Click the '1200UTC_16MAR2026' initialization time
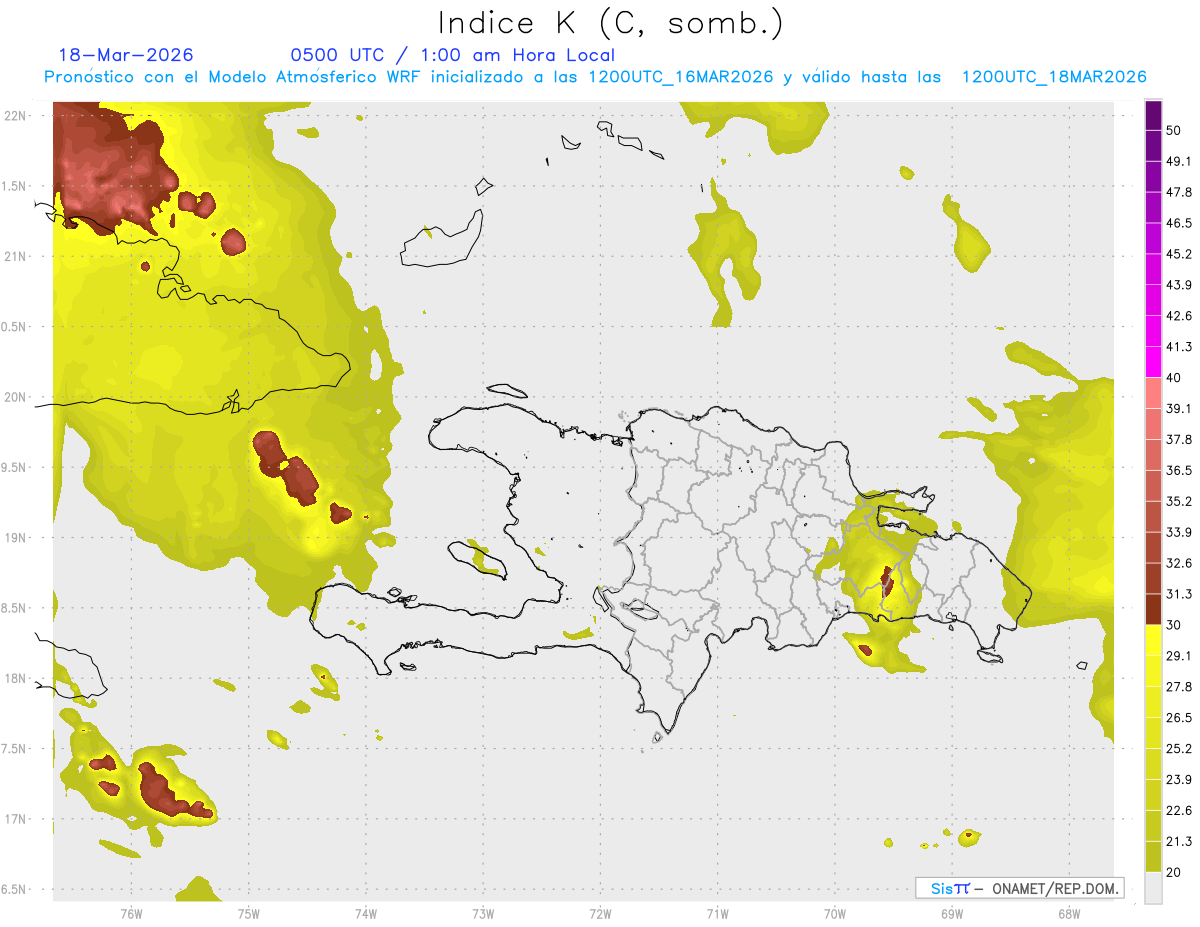Image resolution: width=1200 pixels, height=927 pixels. pyautogui.click(x=680, y=77)
